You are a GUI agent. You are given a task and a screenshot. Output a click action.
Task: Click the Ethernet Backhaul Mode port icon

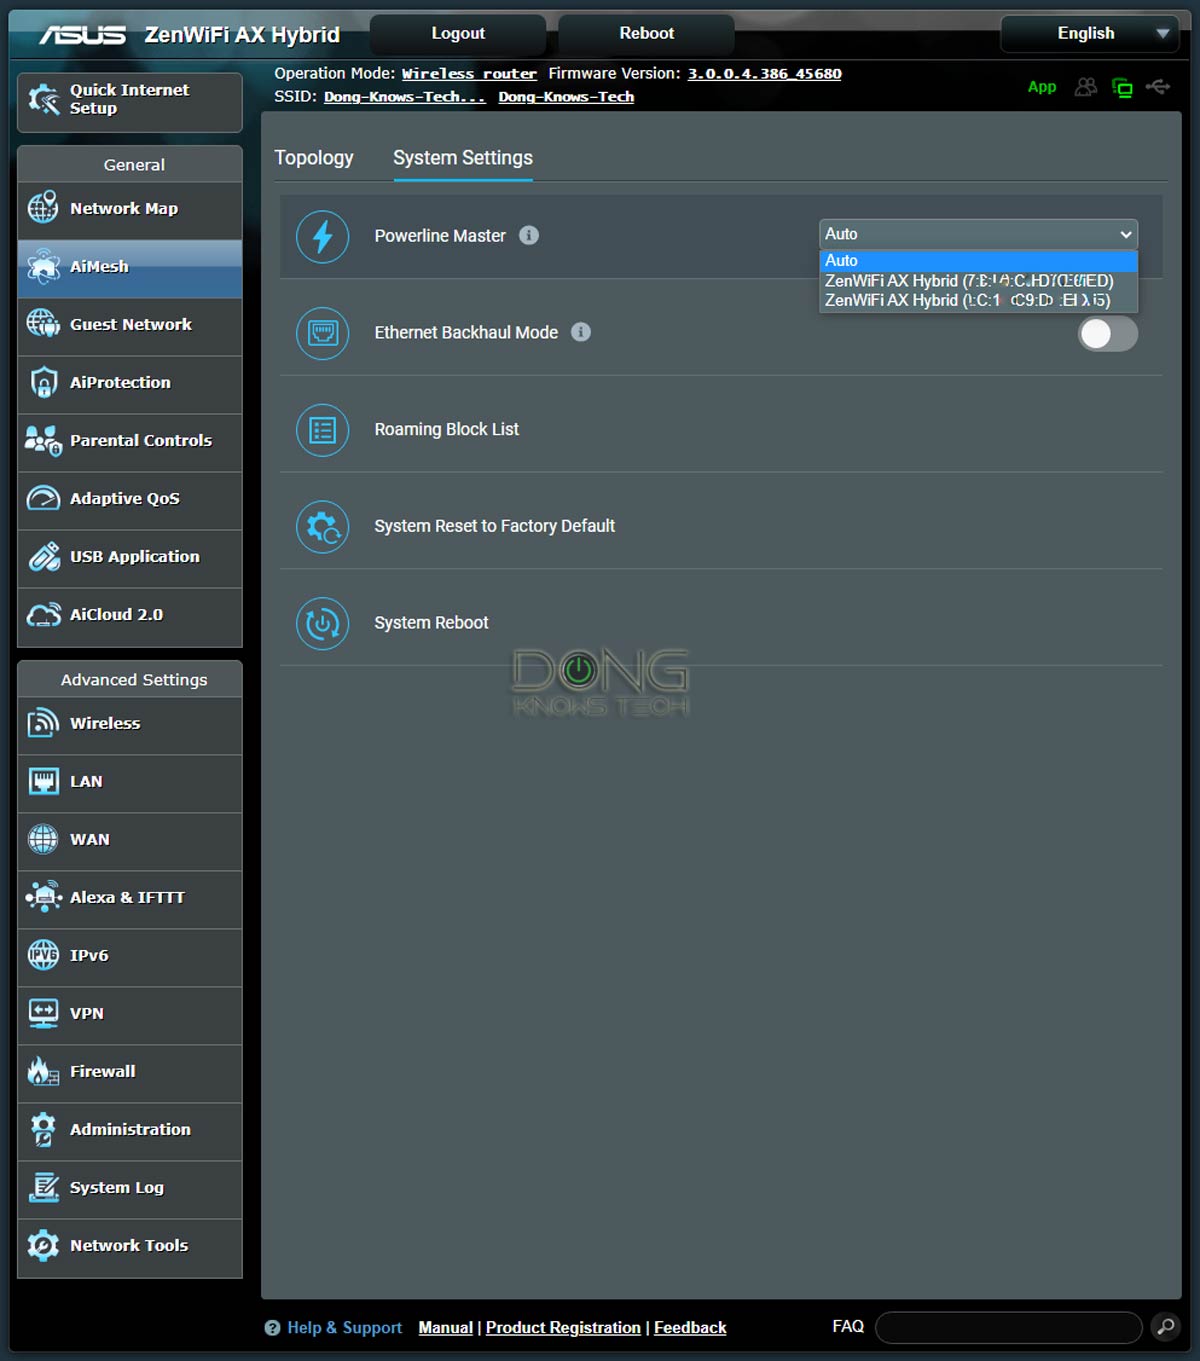[323, 333]
